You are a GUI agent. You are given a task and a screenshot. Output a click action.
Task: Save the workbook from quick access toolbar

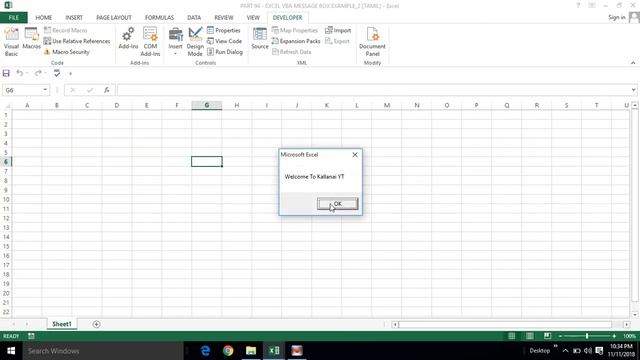click(x=6, y=73)
